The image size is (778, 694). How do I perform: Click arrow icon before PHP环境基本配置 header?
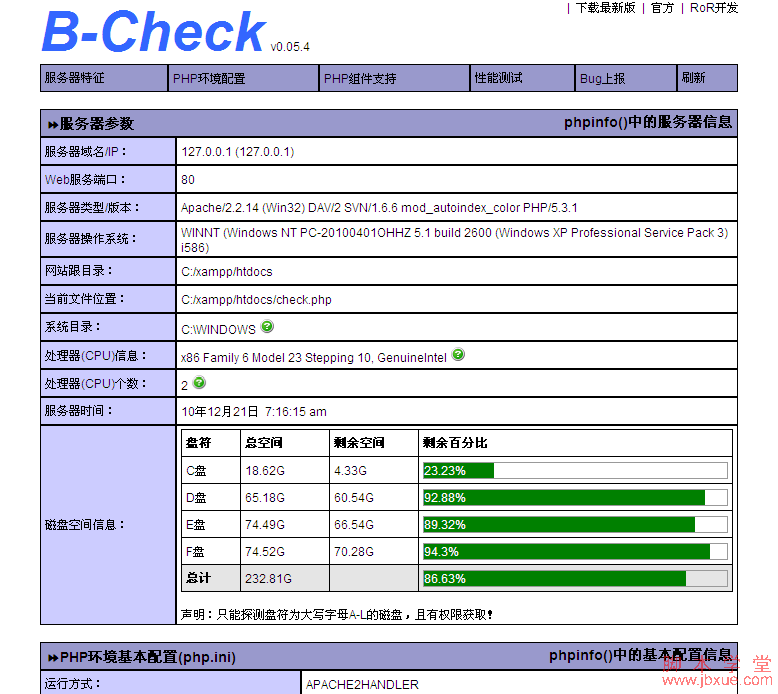pyautogui.click(x=53, y=658)
